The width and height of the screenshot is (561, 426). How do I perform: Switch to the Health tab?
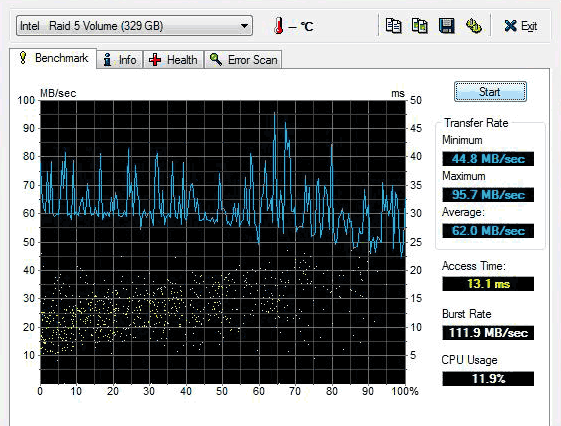click(x=174, y=59)
